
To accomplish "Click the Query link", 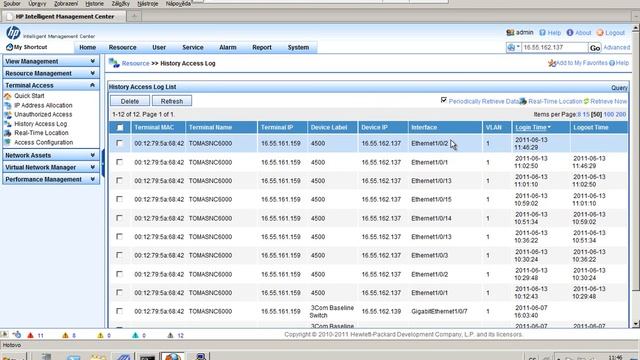I will 619,88.
